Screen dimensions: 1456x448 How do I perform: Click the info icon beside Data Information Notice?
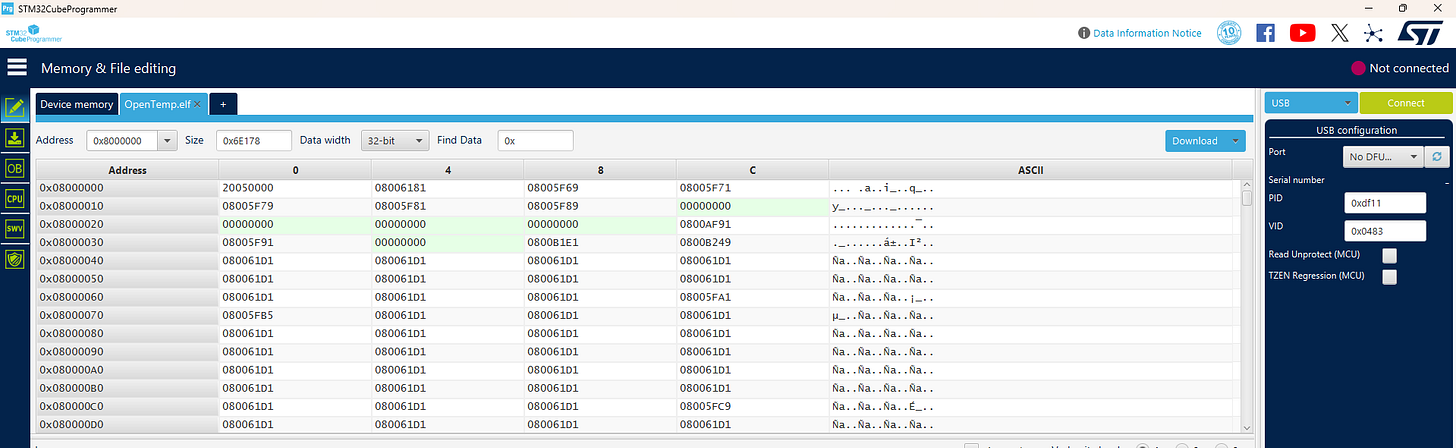tap(1084, 33)
